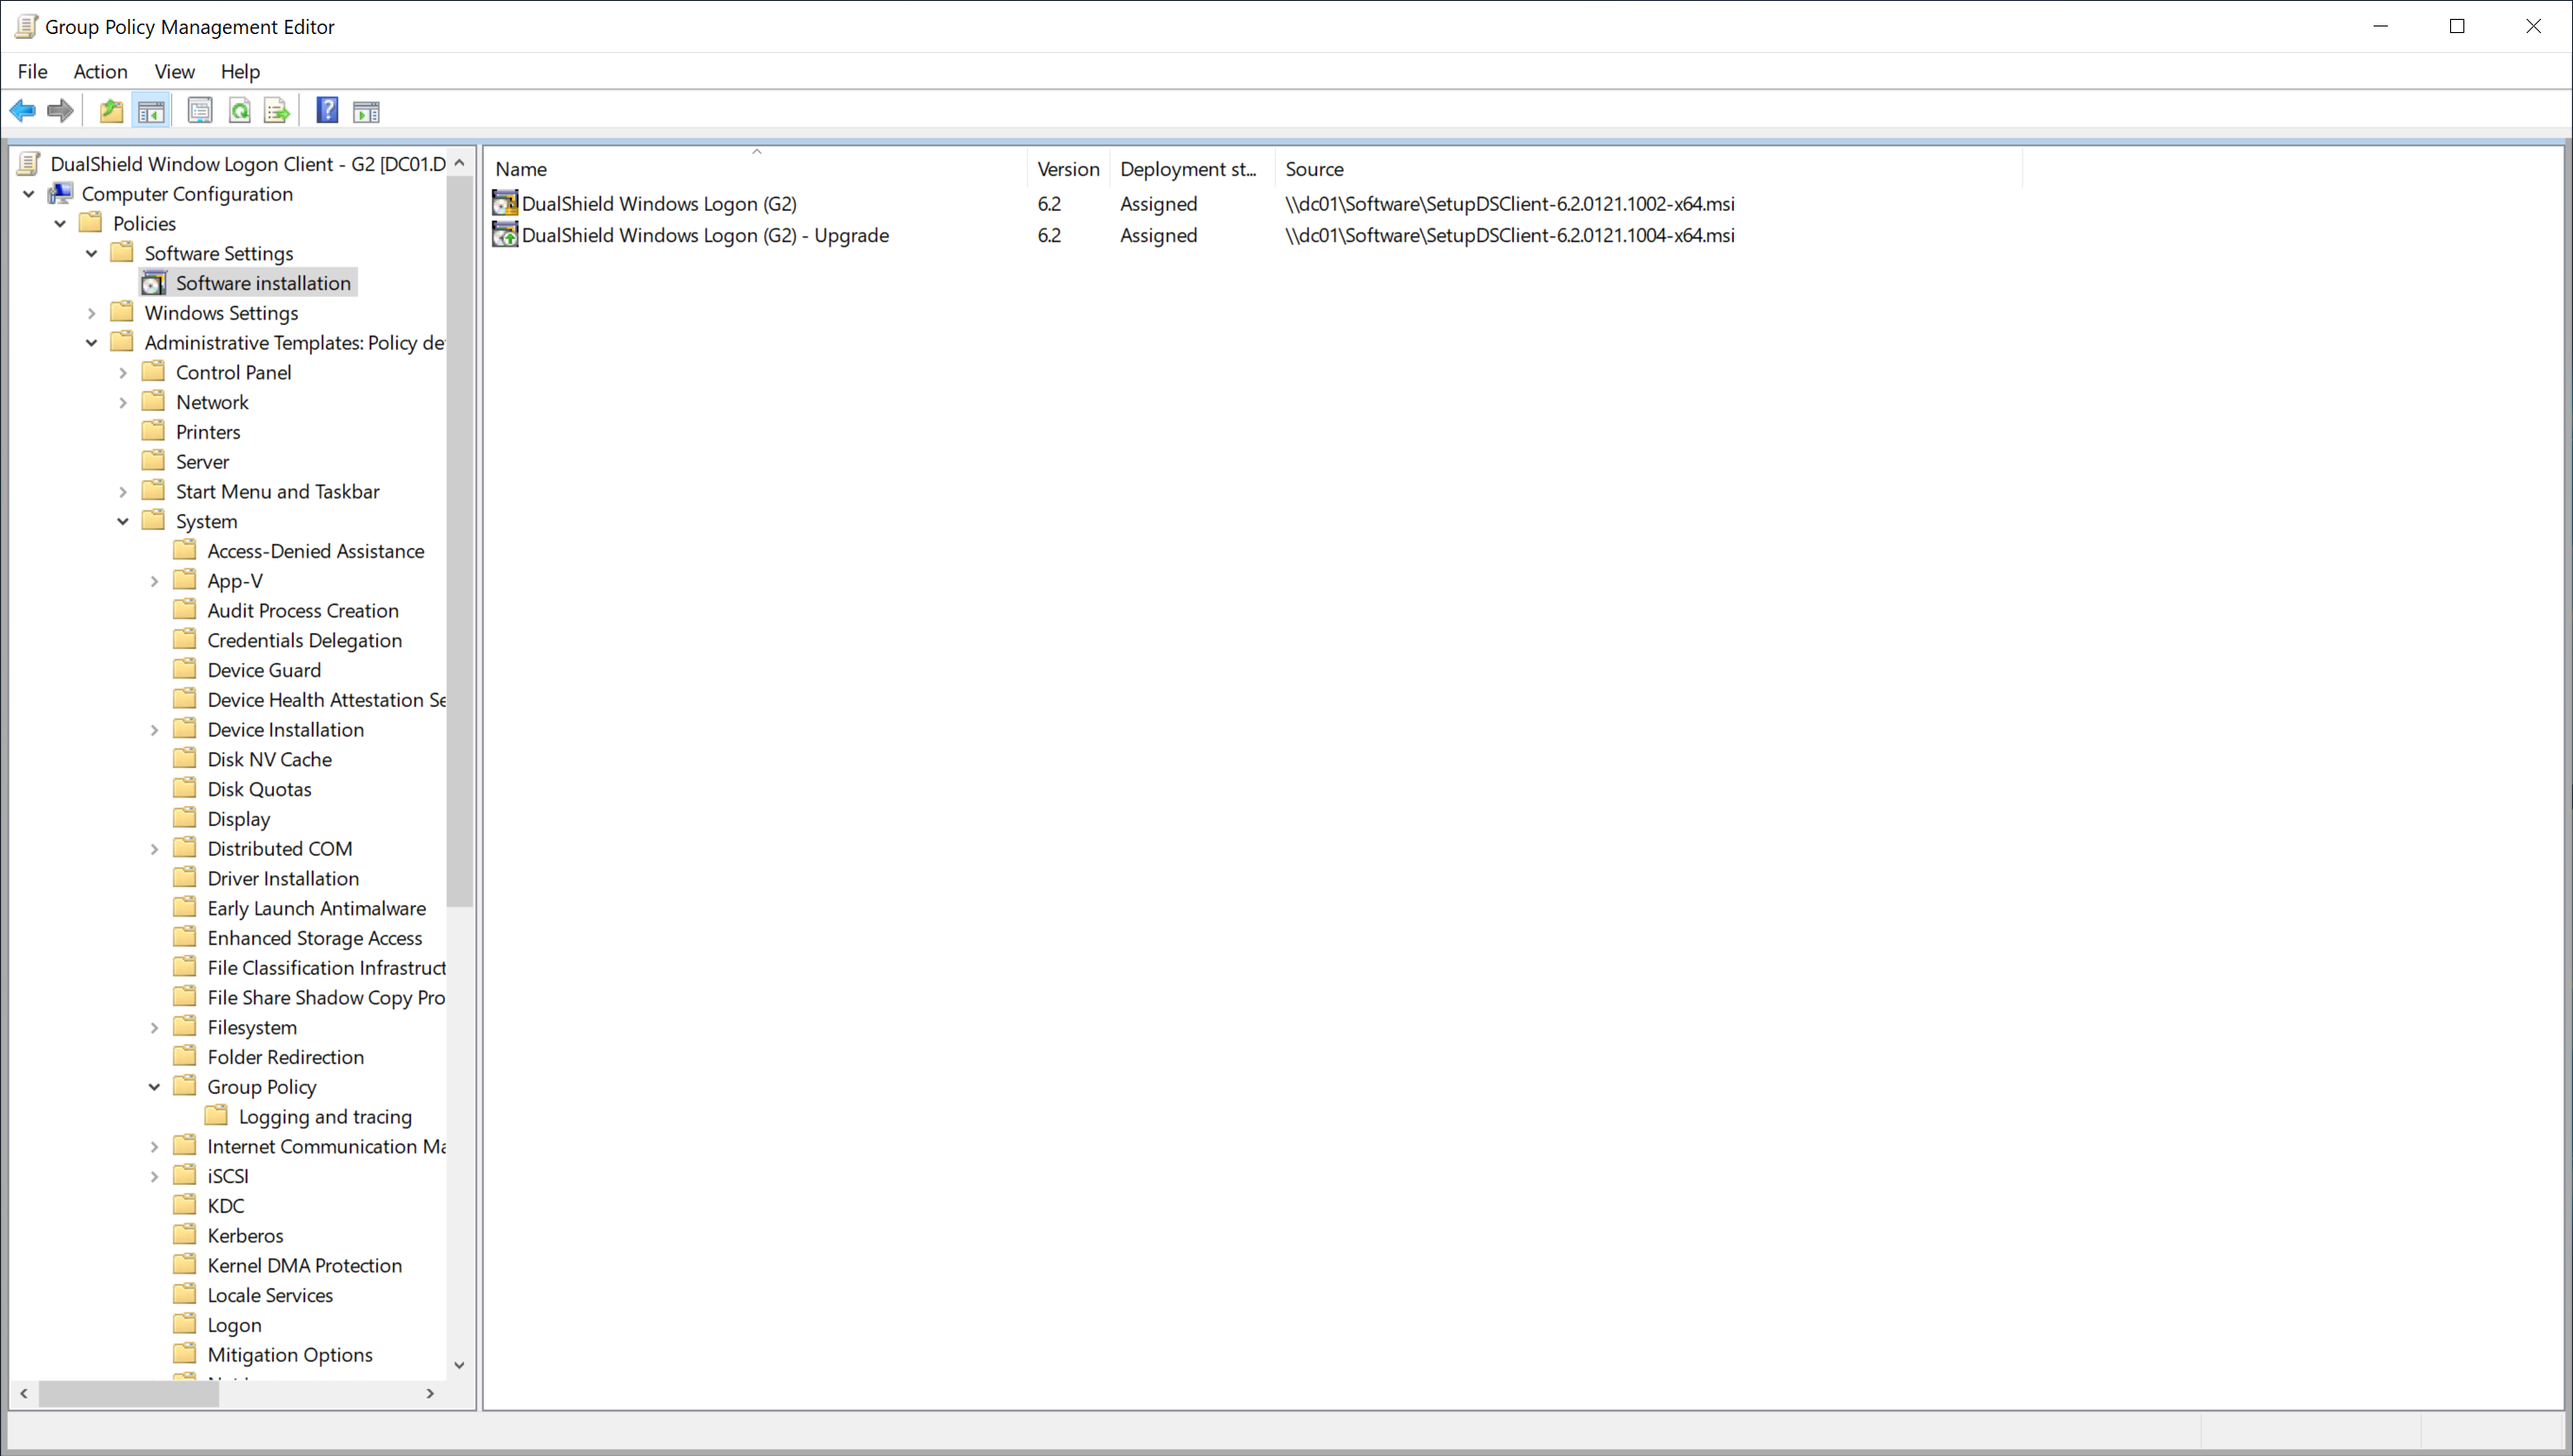
Task: Toggle Show/Hide Action Pane toolbar icon
Action: 366,111
